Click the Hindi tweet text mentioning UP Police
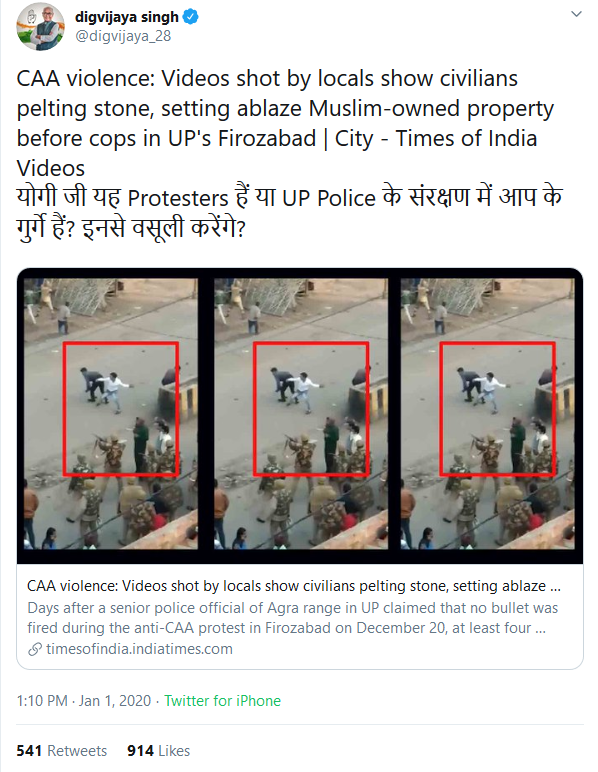The height and width of the screenshot is (772, 598). 289,213
